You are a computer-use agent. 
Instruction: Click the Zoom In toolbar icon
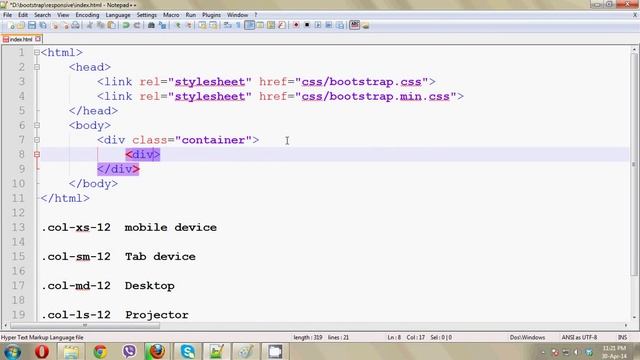coord(178,25)
